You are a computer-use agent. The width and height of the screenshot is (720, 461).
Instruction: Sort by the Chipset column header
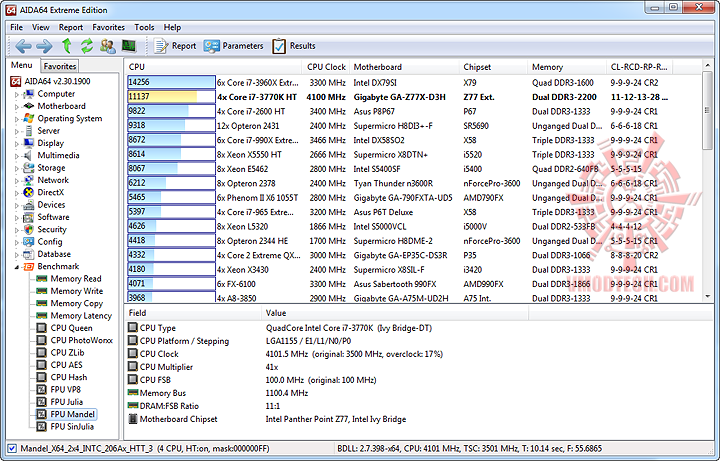493,67
